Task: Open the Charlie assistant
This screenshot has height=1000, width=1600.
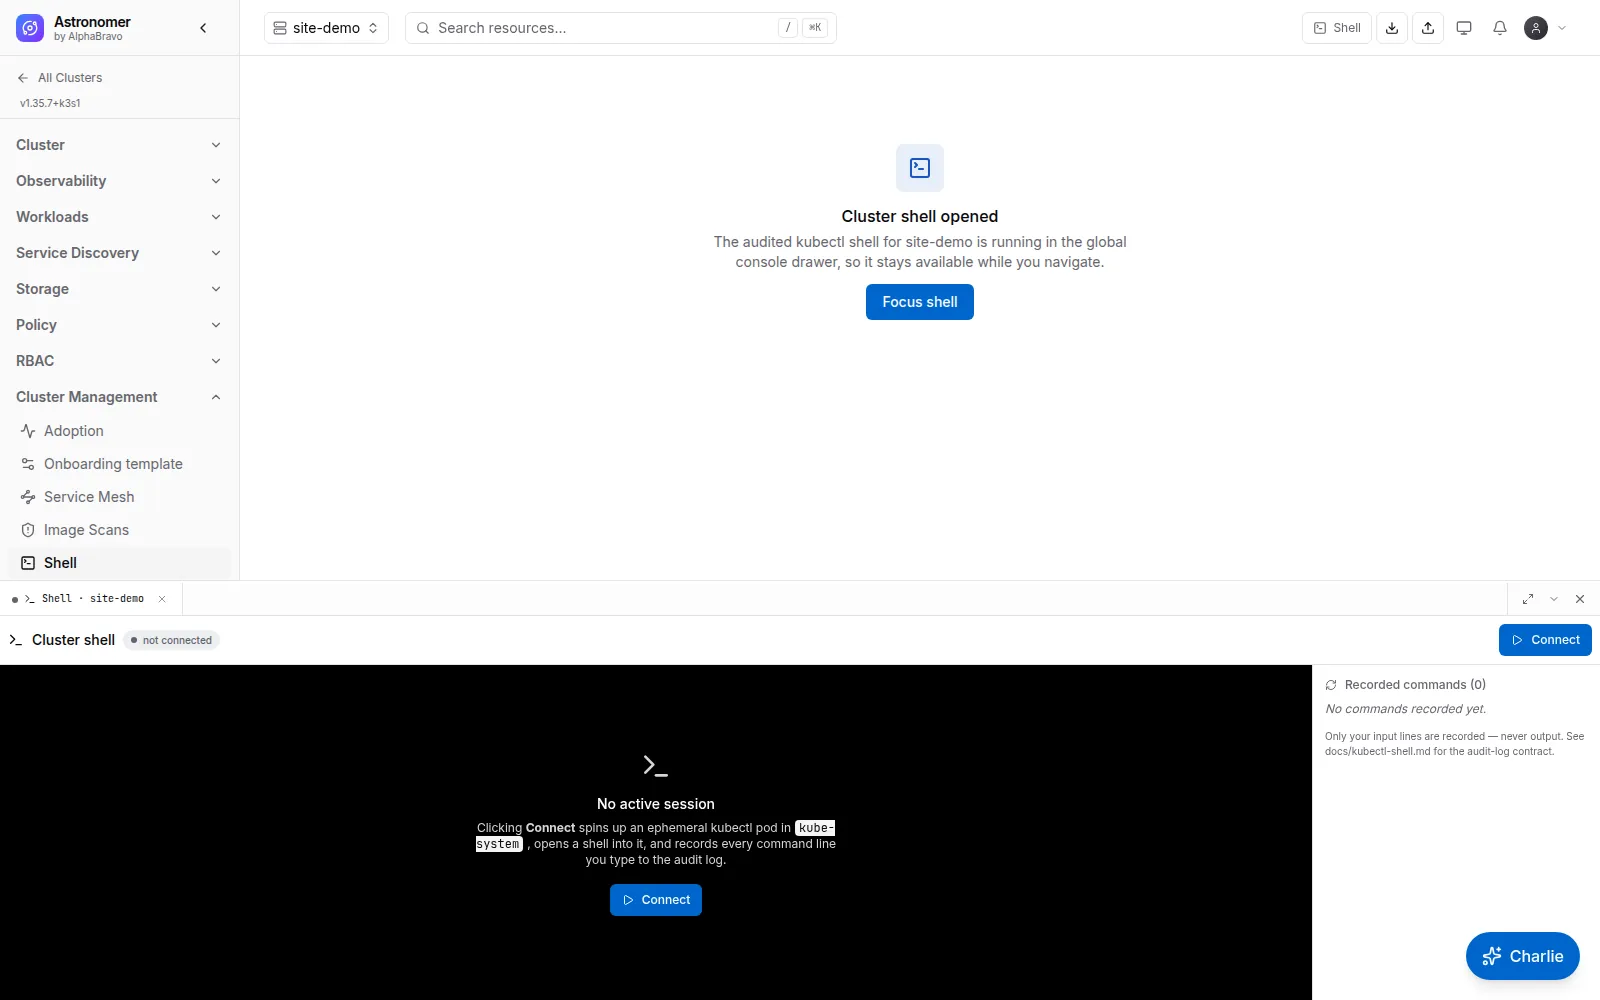Action: pyautogui.click(x=1523, y=956)
